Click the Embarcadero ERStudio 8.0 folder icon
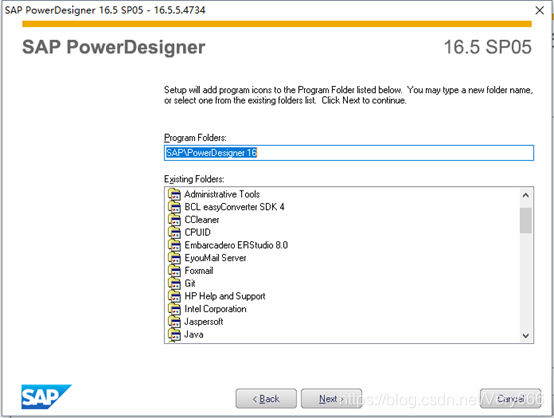Image resolution: width=554 pixels, height=418 pixels. pyautogui.click(x=174, y=245)
